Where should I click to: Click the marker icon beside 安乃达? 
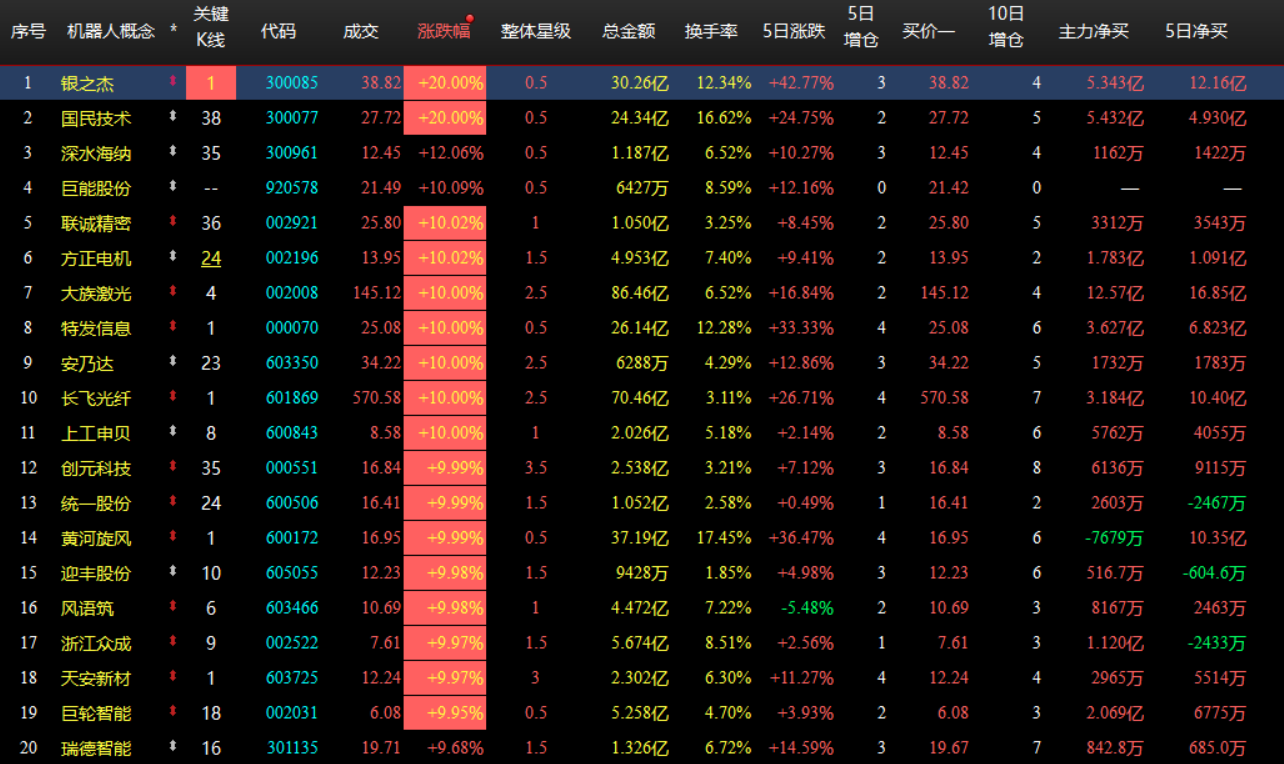click(173, 362)
